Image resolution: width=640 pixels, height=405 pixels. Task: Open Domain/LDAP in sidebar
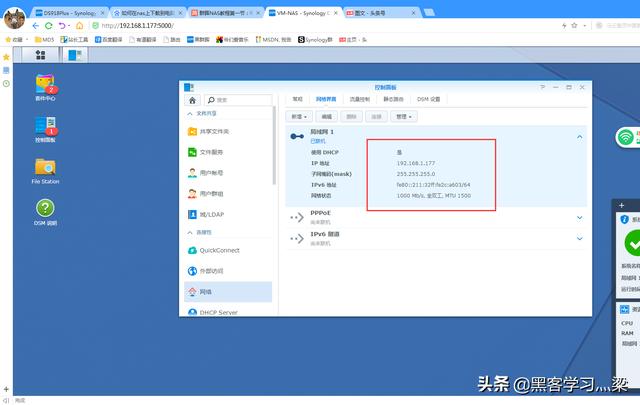click(x=228, y=214)
